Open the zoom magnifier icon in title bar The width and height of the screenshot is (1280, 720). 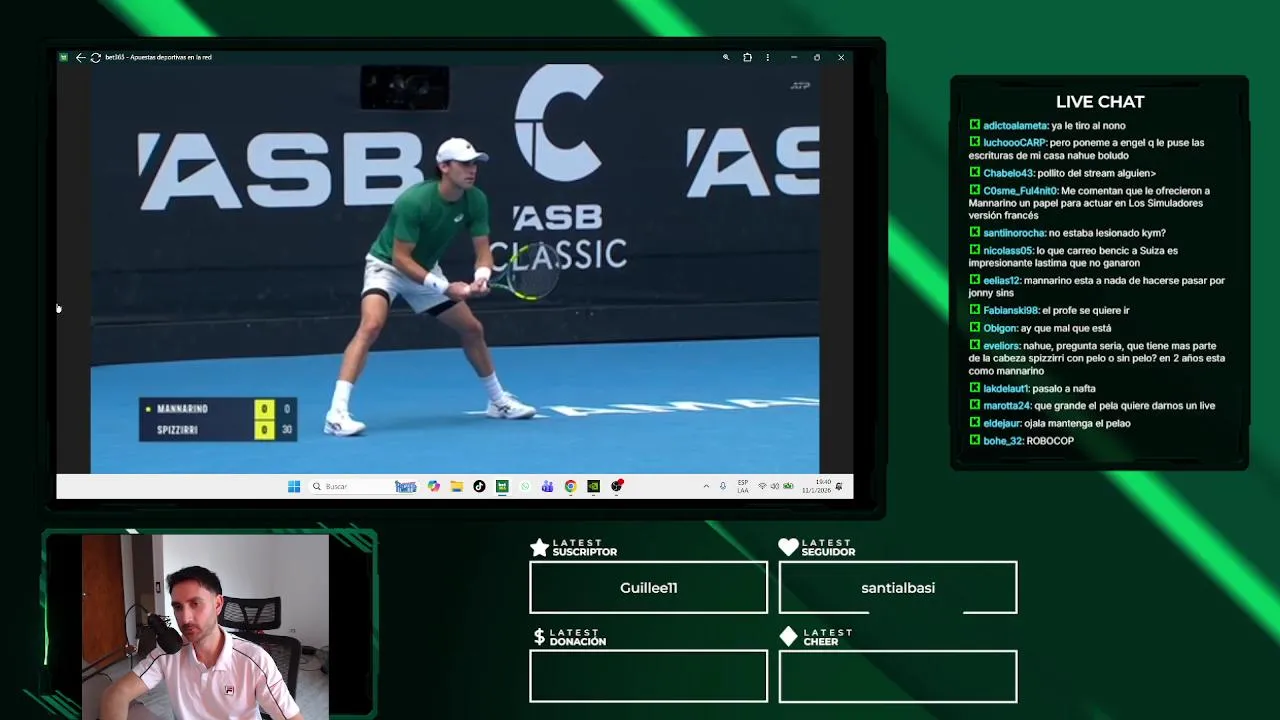726,57
